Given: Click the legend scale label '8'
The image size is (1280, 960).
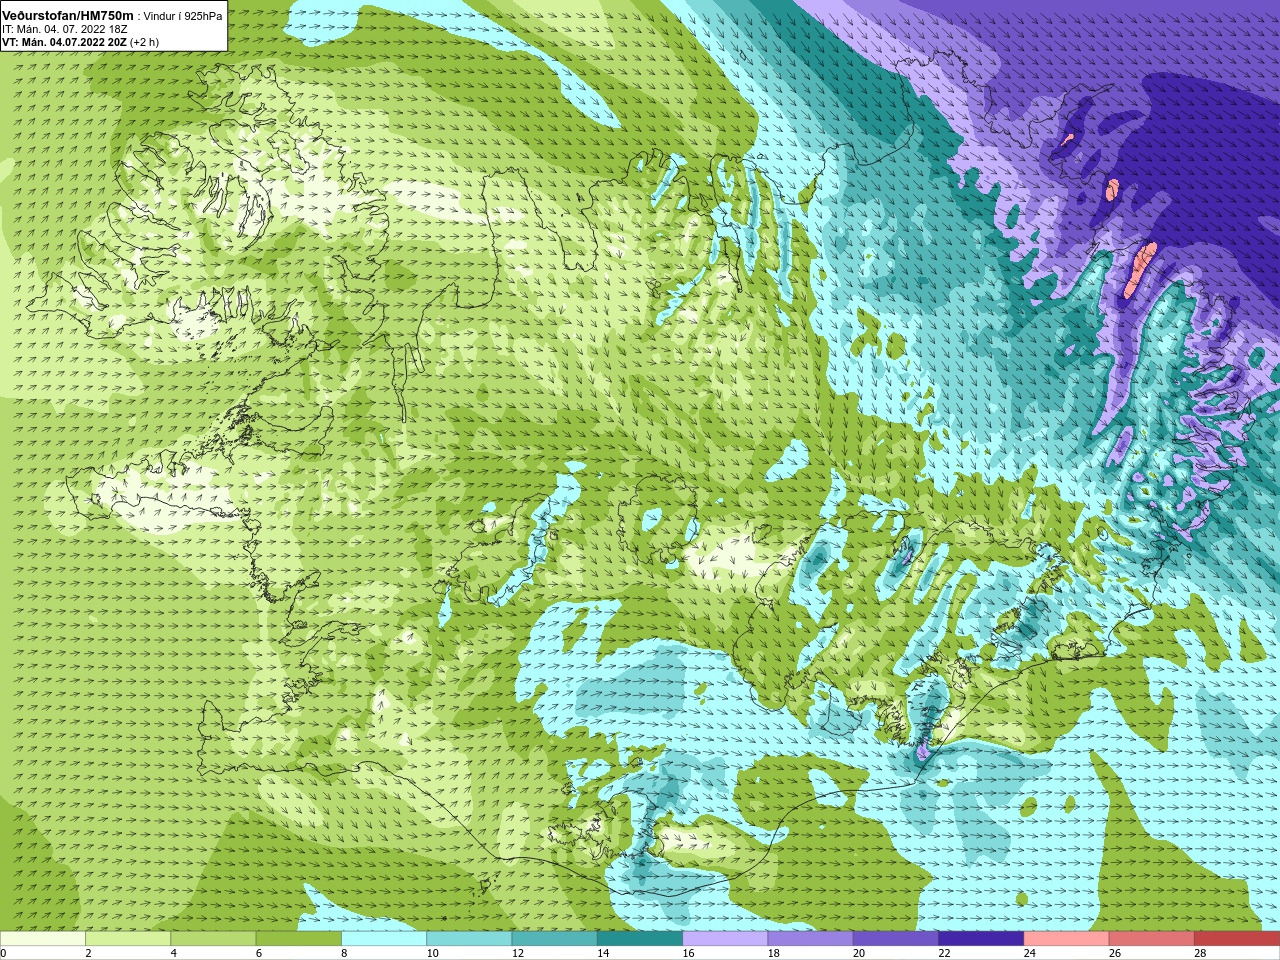Looking at the screenshot, I should tap(344, 953).
